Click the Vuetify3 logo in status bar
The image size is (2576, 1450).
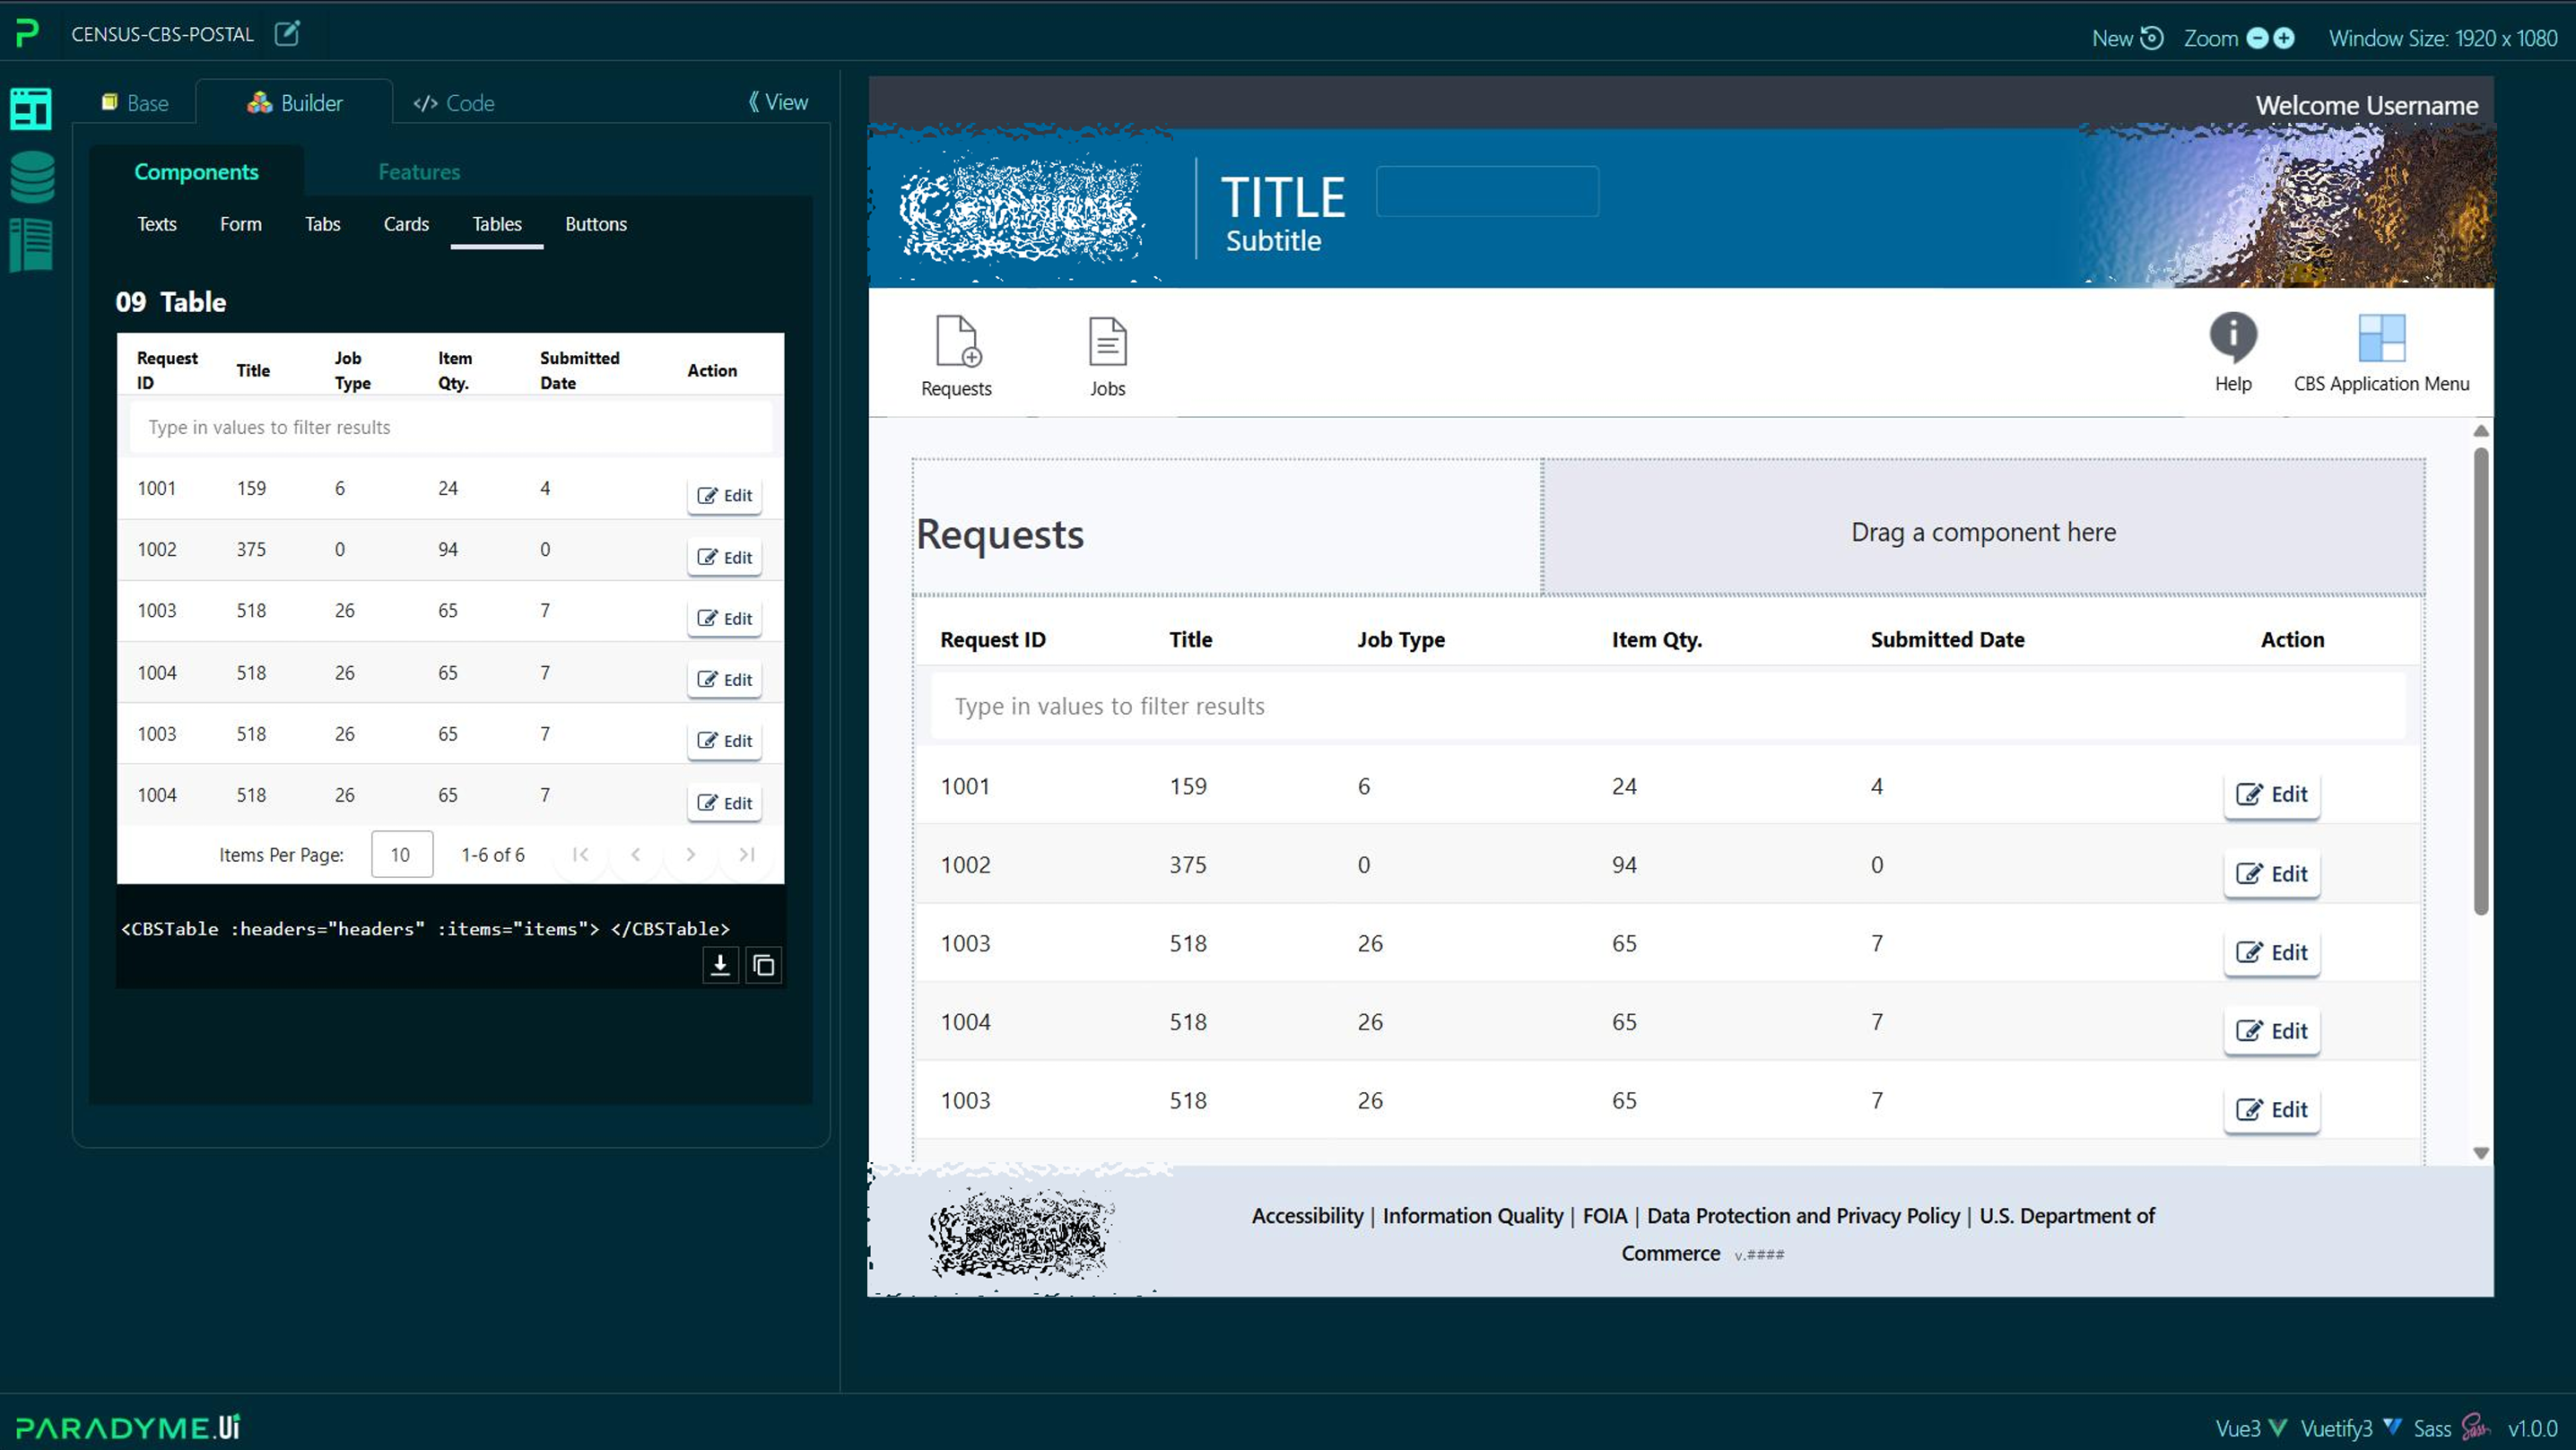(2392, 1427)
